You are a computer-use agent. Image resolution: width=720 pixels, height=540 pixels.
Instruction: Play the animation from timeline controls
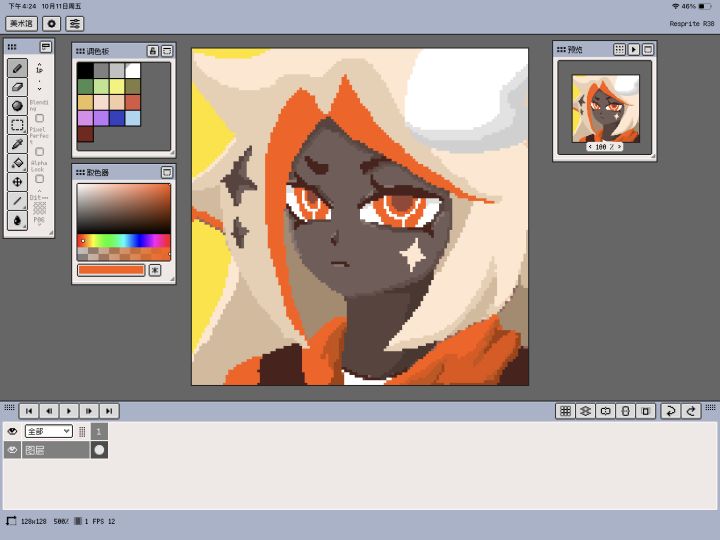click(69, 411)
